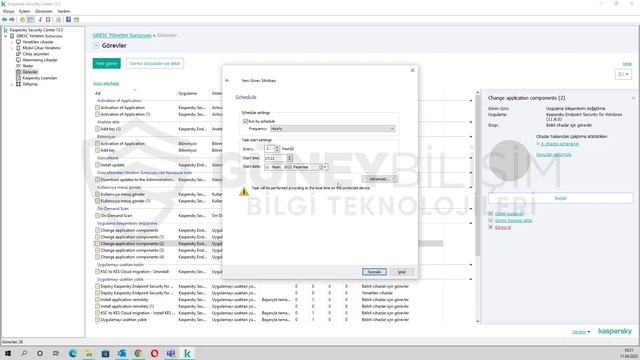Tick checkbox for Change application components (2)

(97, 244)
